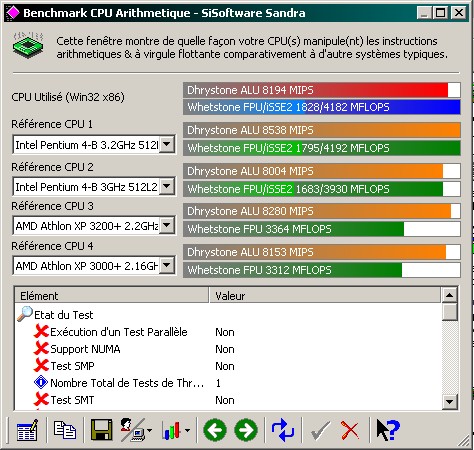Screen dimensions: 474x450
Task: Refresh the benchmark with blue arrows icon
Action: click(x=283, y=430)
